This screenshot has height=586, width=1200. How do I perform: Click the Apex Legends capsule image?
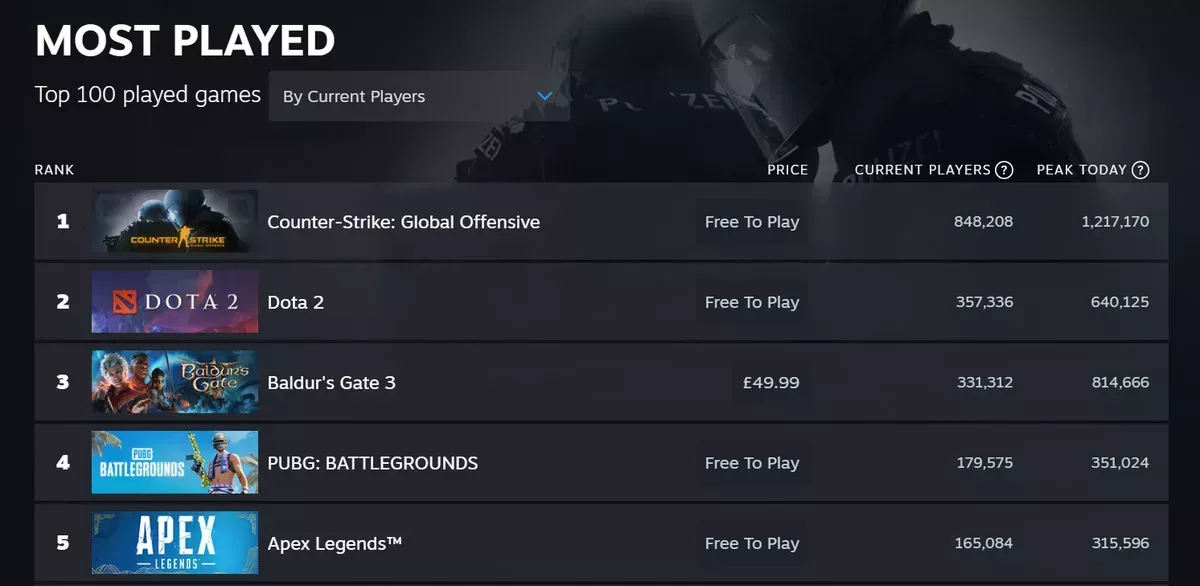(x=175, y=543)
